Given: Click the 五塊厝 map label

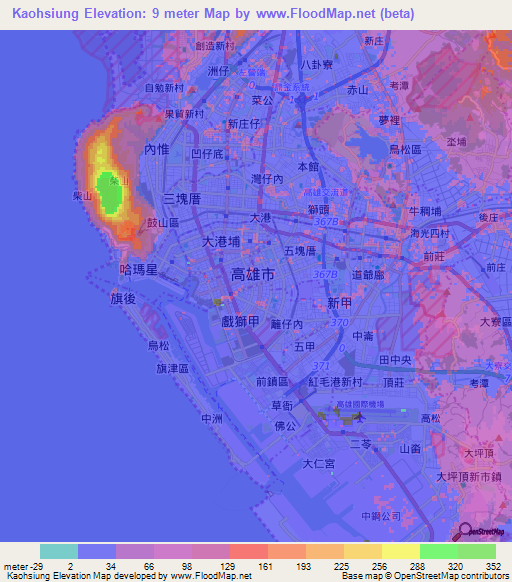Looking at the screenshot, I should 300,251.
